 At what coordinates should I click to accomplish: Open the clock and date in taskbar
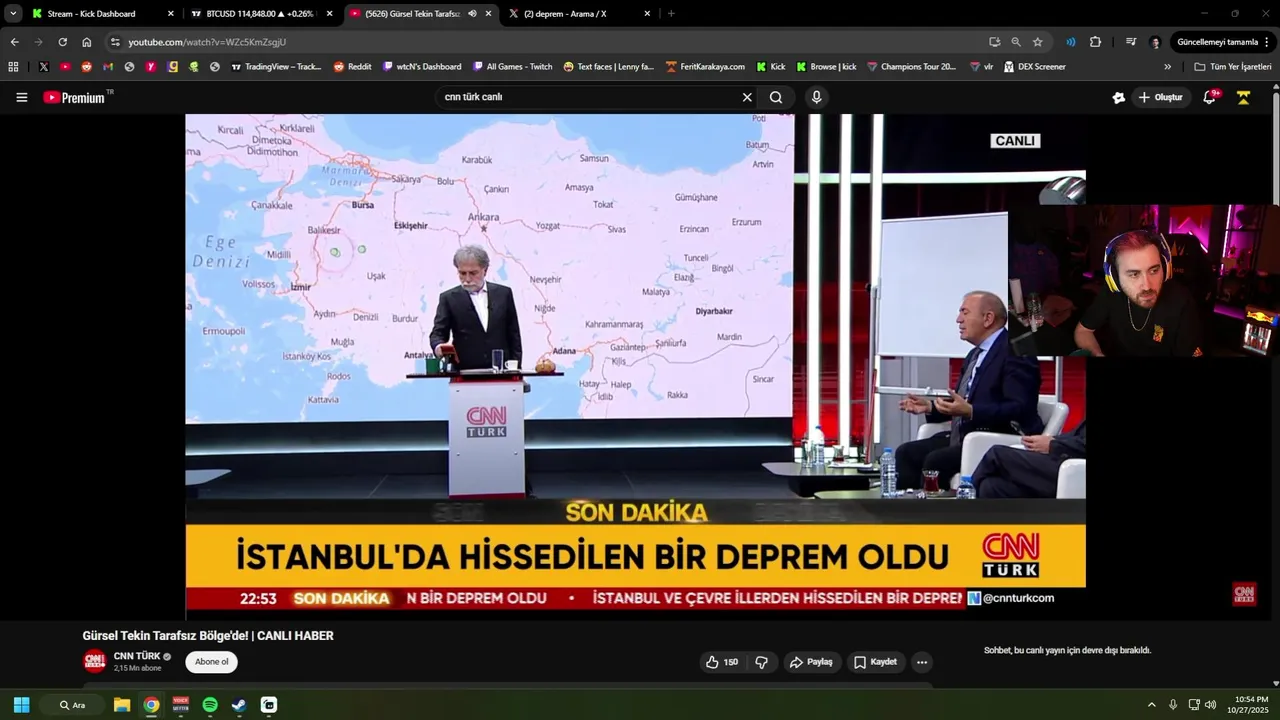coord(1250,705)
